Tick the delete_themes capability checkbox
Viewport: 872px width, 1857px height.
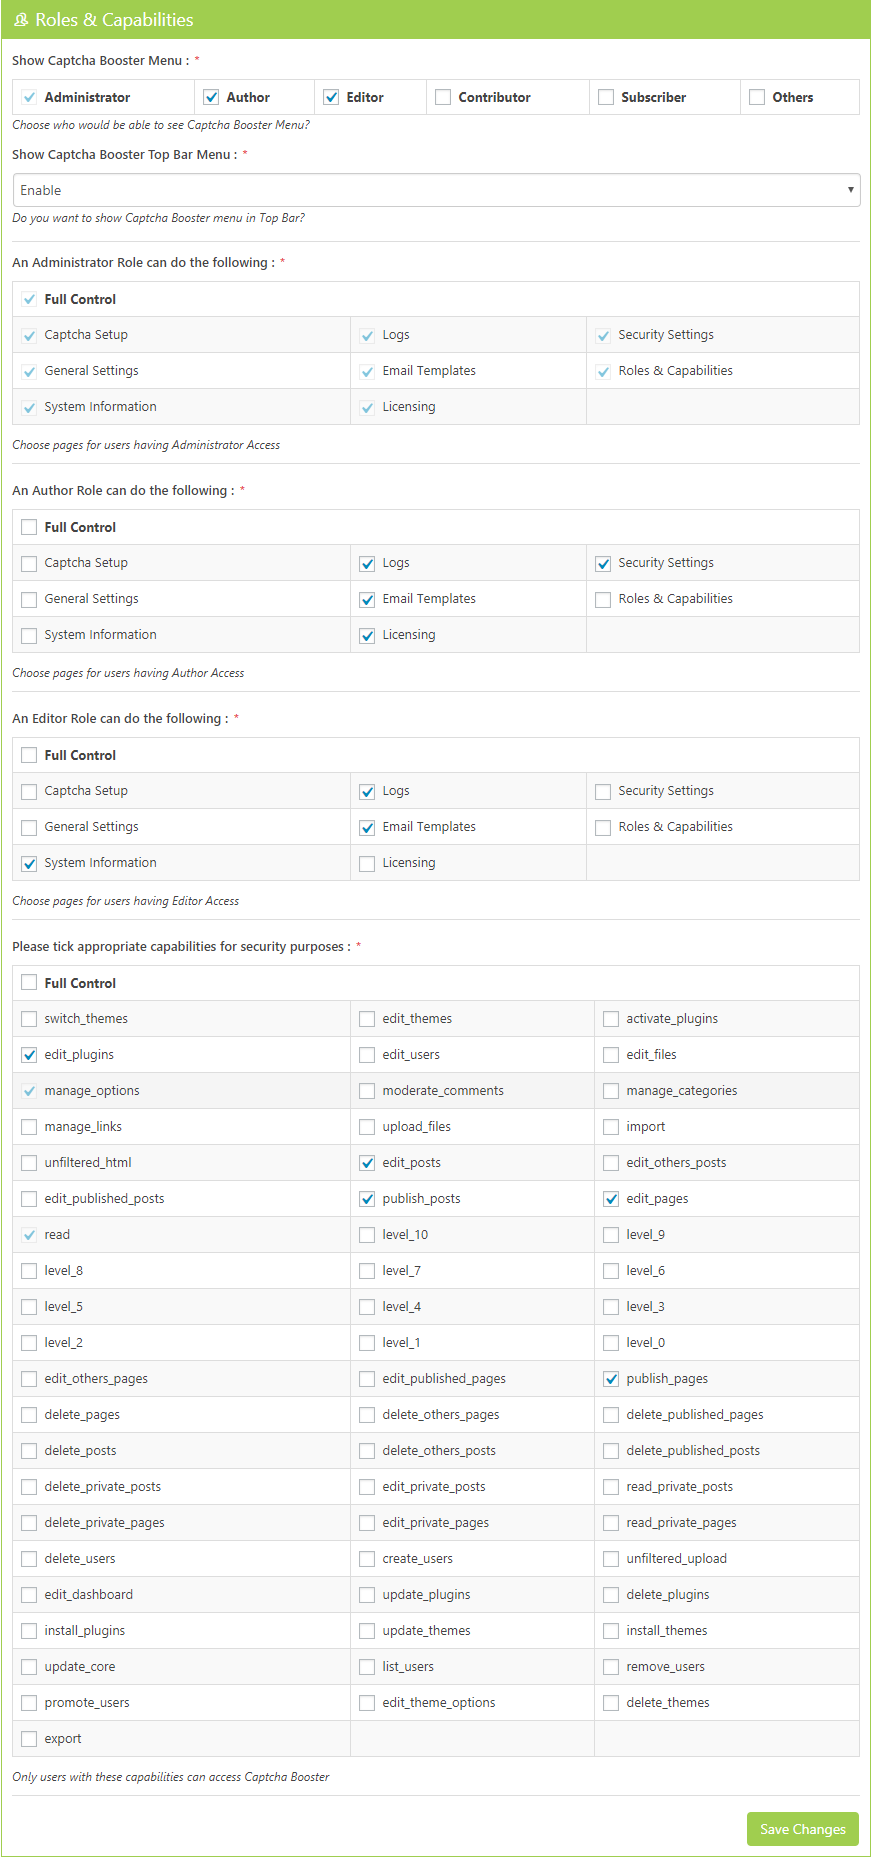611,1703
